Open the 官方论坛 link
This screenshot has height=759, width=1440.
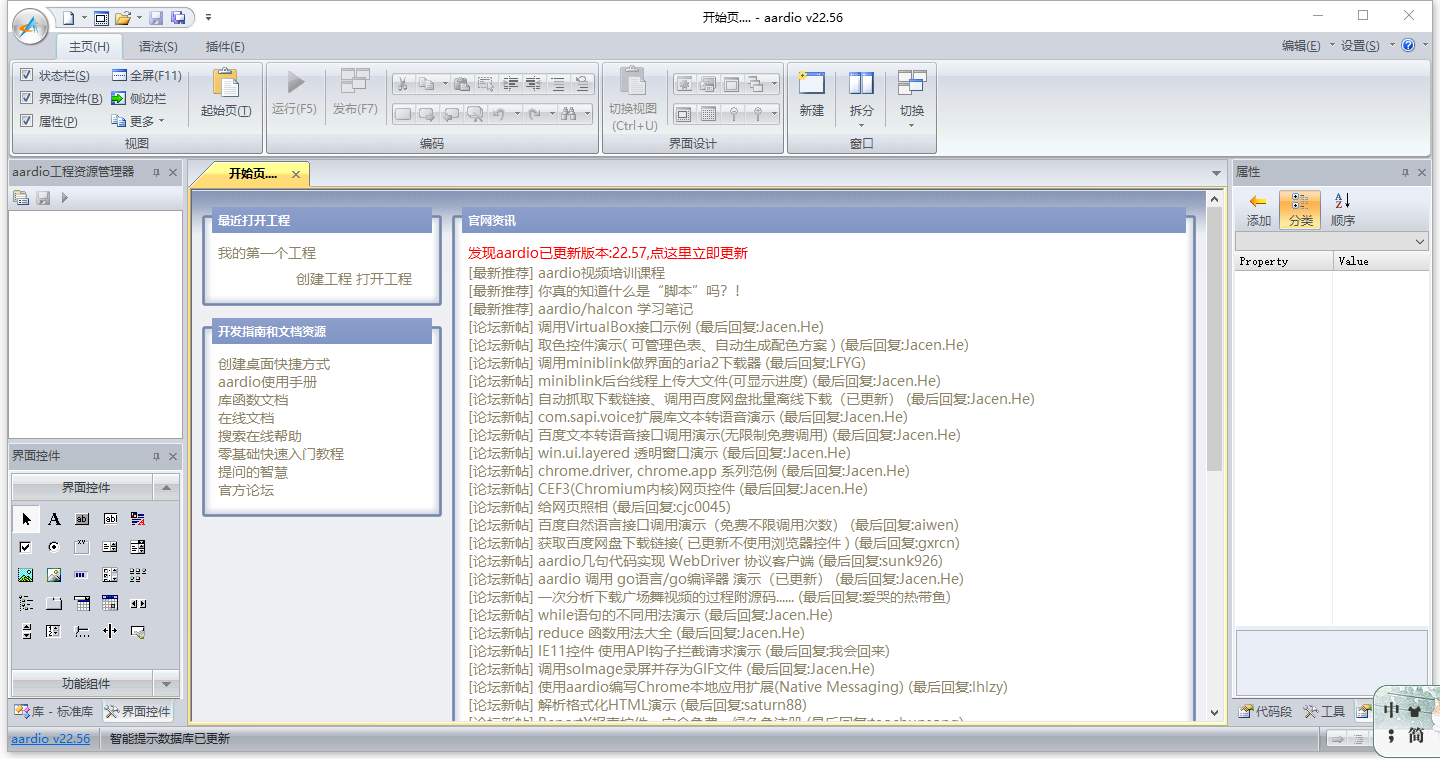coord(246,490)
